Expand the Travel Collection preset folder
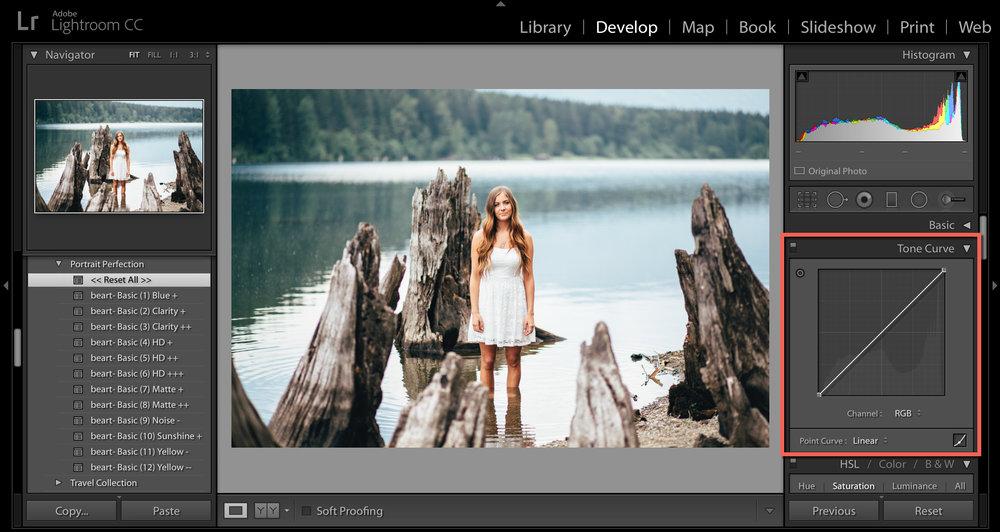This screenshot has width=1000, height=532. pyautogui.click(x=59, y=483)
